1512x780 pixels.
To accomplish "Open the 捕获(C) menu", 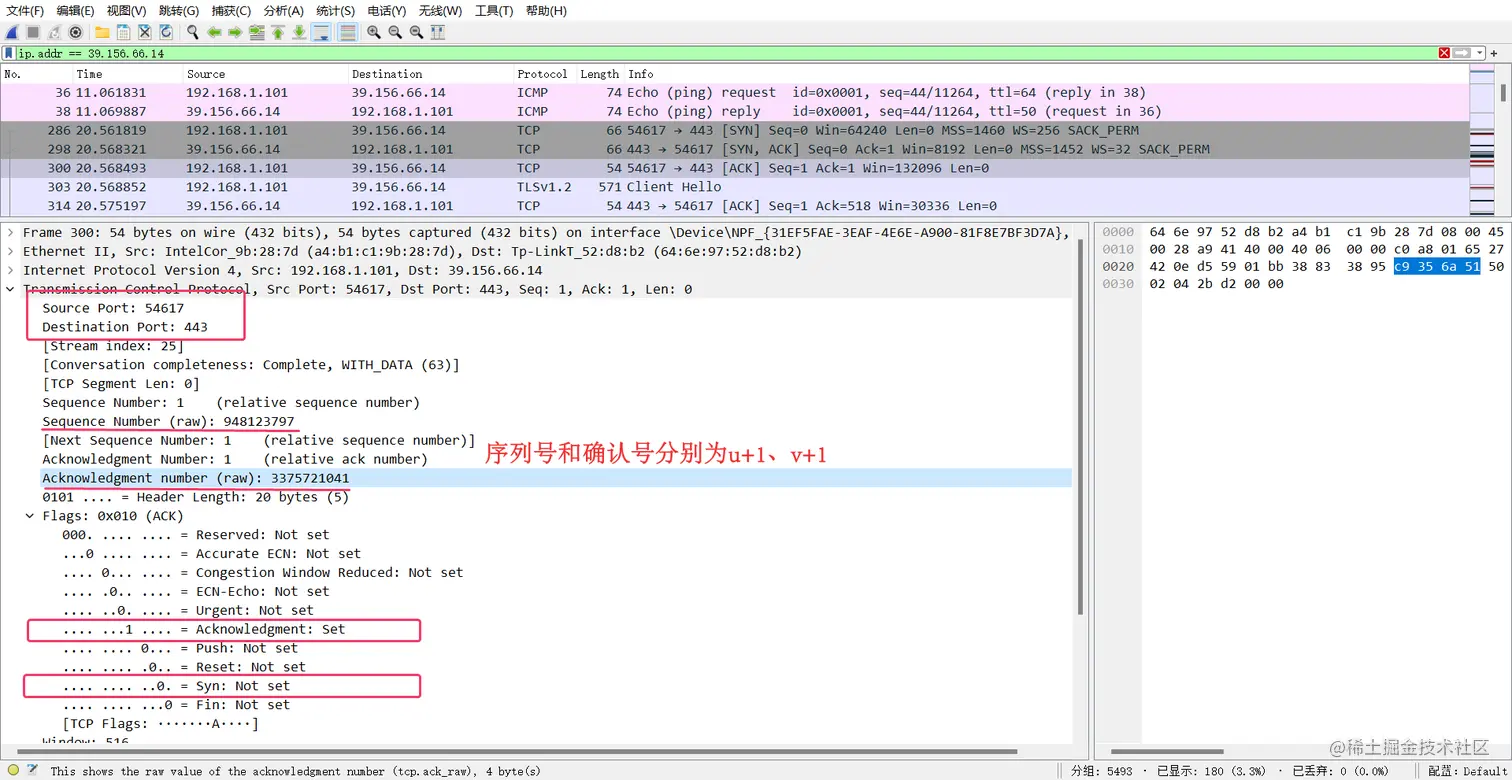I will pos(231,10).
